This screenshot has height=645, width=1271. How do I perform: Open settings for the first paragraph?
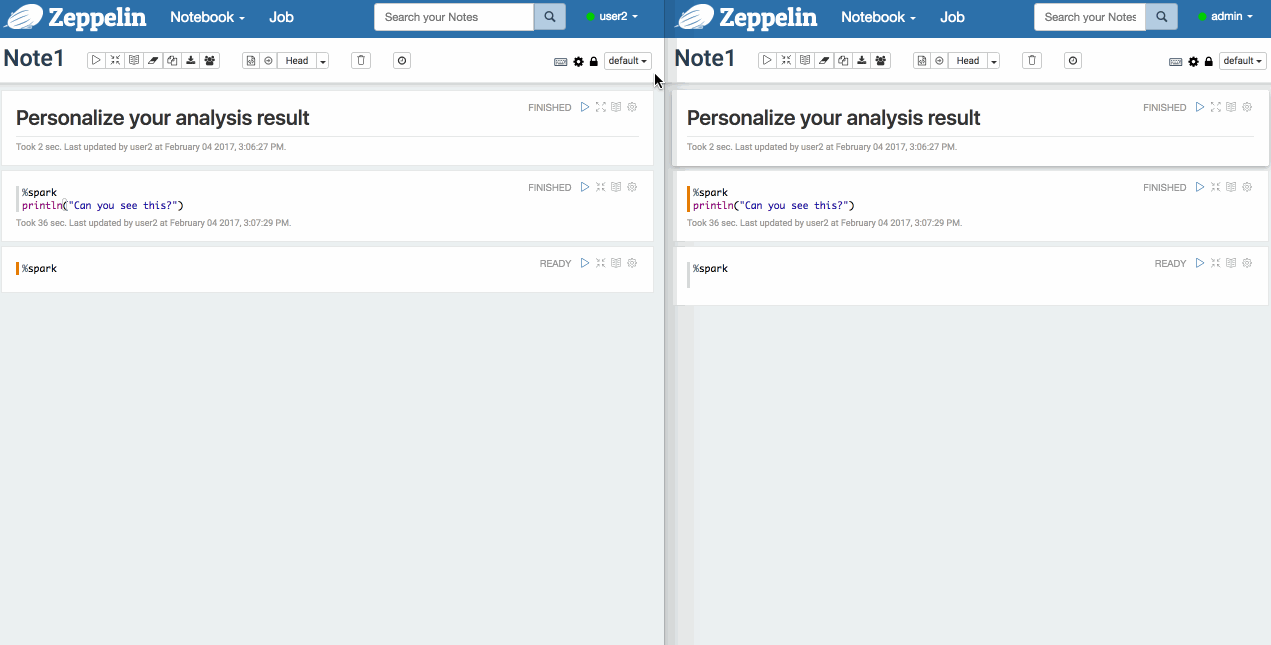tap(631, 107)
